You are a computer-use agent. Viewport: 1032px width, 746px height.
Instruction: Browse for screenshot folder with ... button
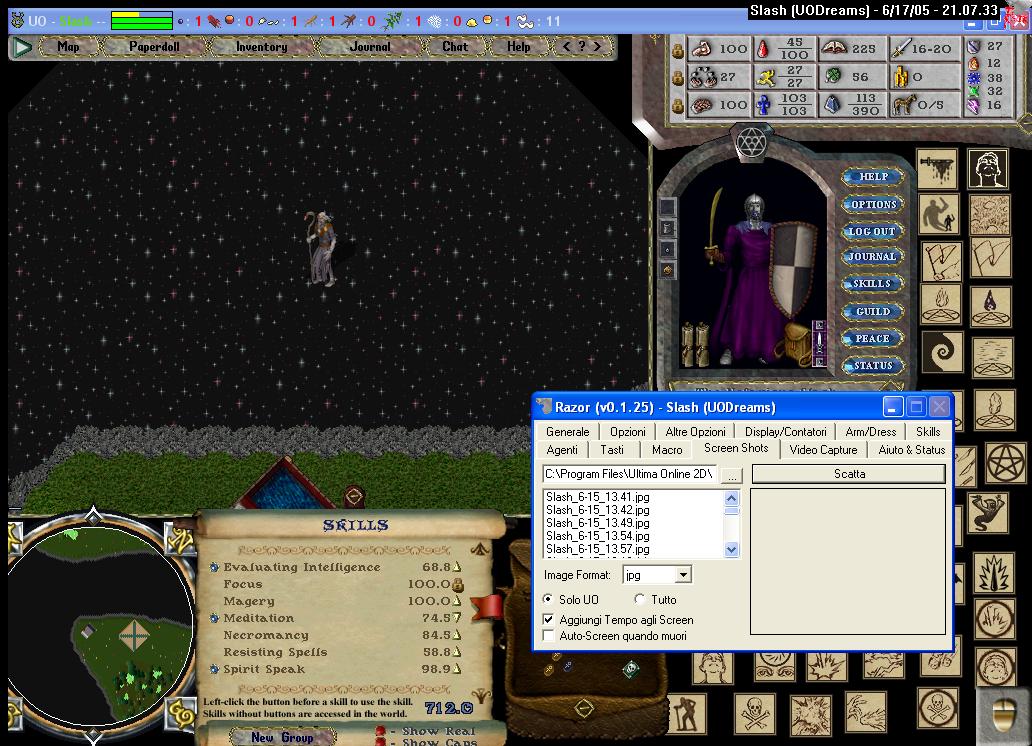(732, 475)
